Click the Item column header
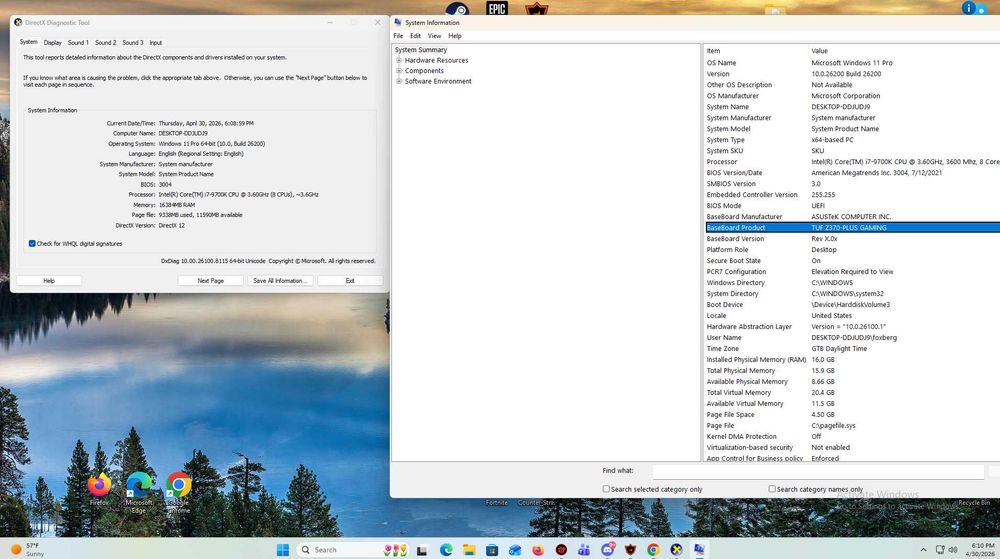The height and width of the screenshot is (559, 1000). pos(756,51)
